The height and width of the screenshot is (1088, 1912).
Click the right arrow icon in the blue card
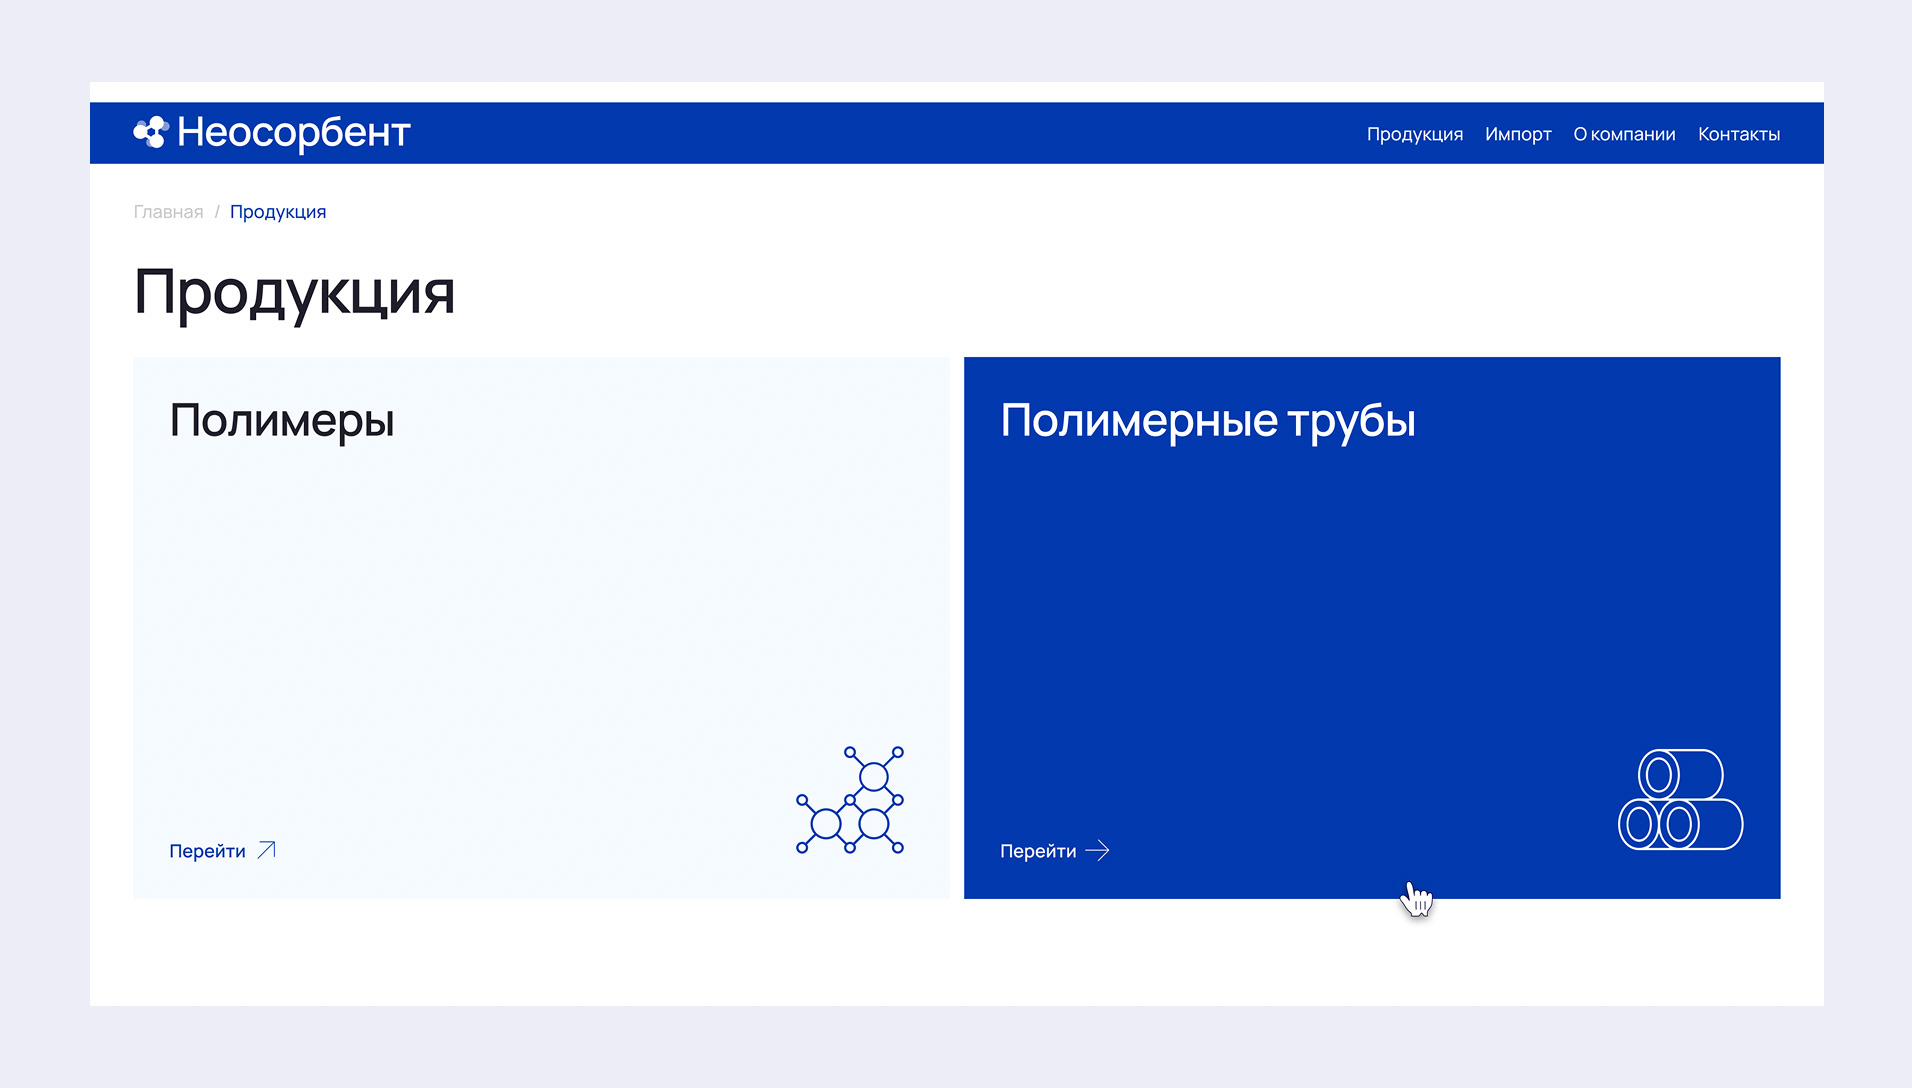pyautogui.click(x=1097, y=851)
